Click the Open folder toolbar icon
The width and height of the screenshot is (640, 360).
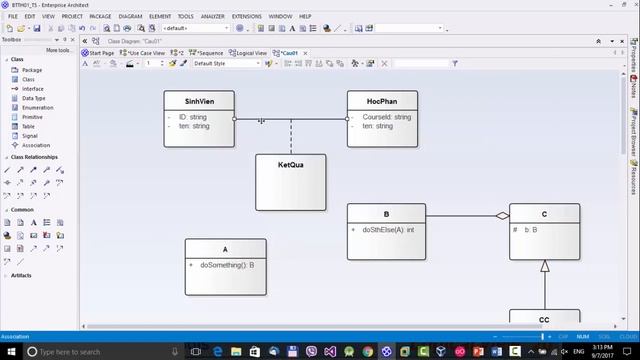[x=21, y=28]
